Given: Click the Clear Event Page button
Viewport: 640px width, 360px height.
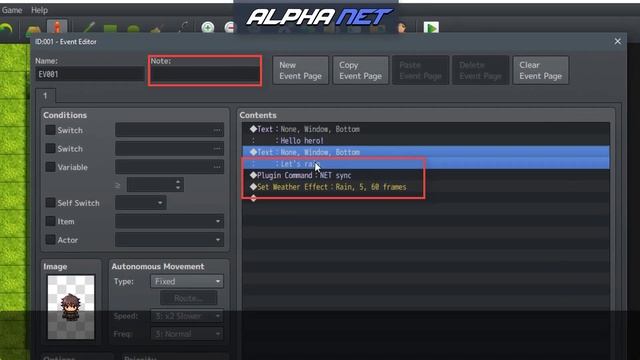Looking at the screenshot, I should [540, 70].
